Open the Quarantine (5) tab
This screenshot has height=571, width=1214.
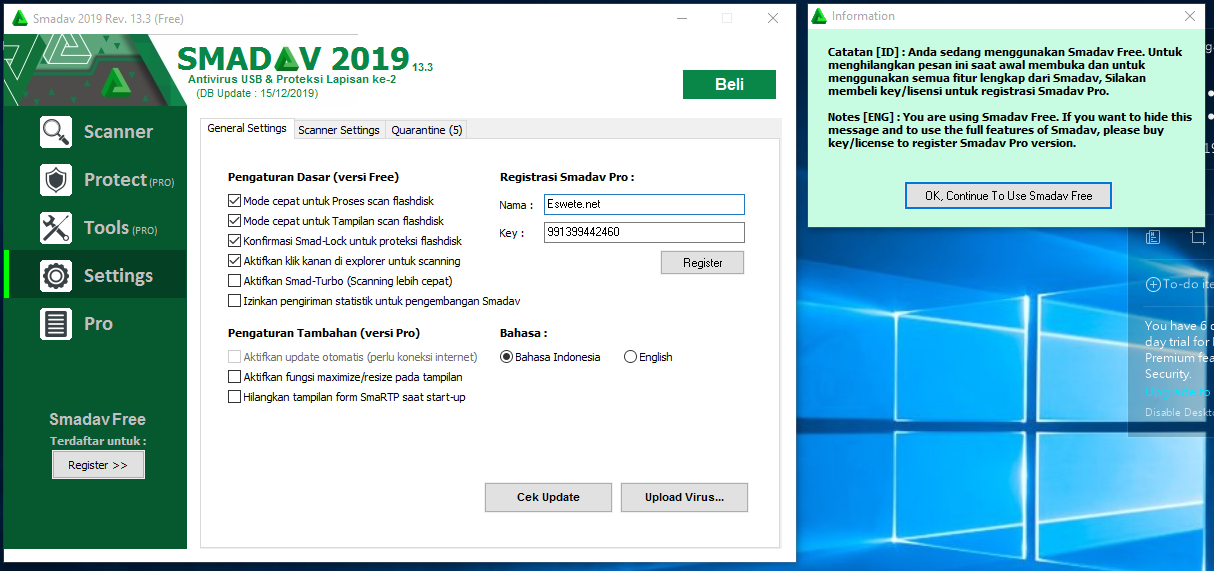[x=427, y=130]
